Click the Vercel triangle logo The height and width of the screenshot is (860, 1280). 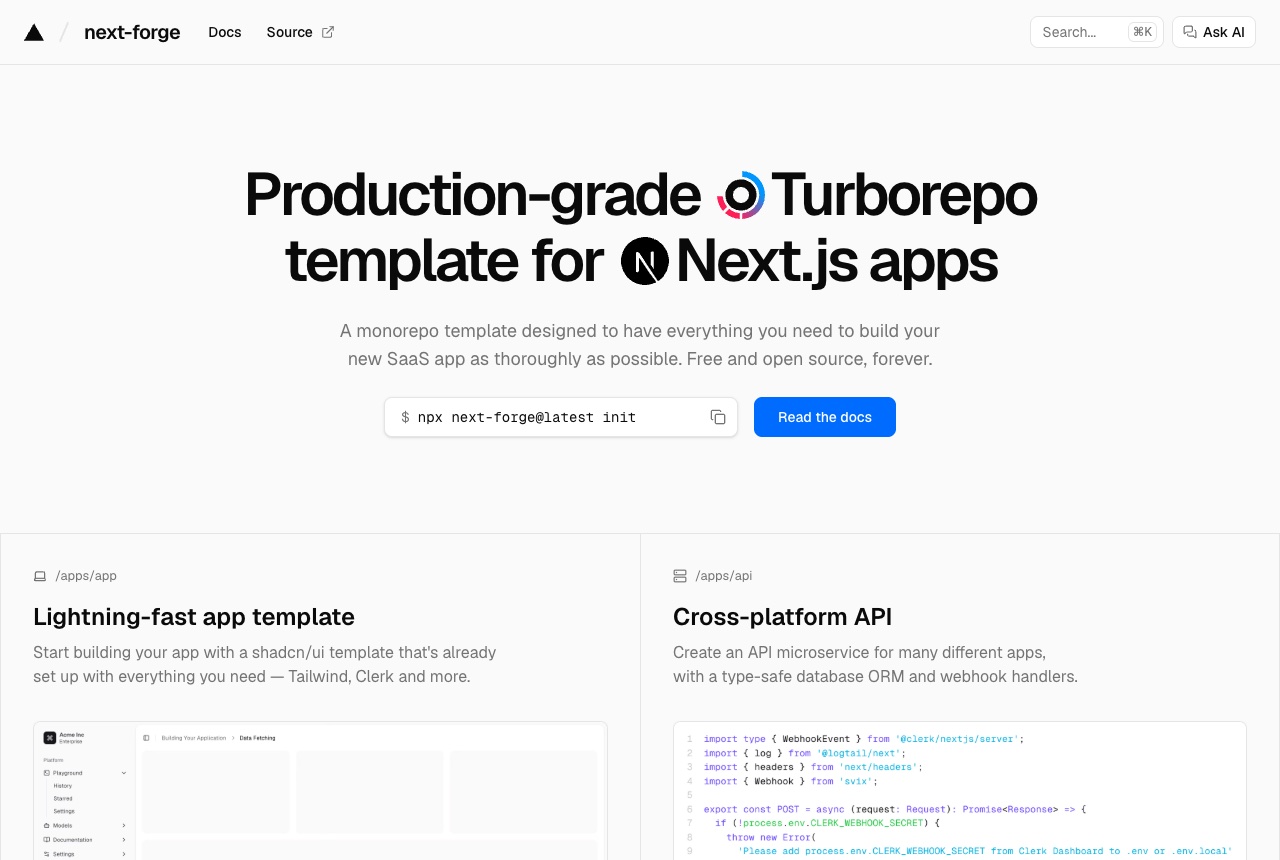pos(34,32)
